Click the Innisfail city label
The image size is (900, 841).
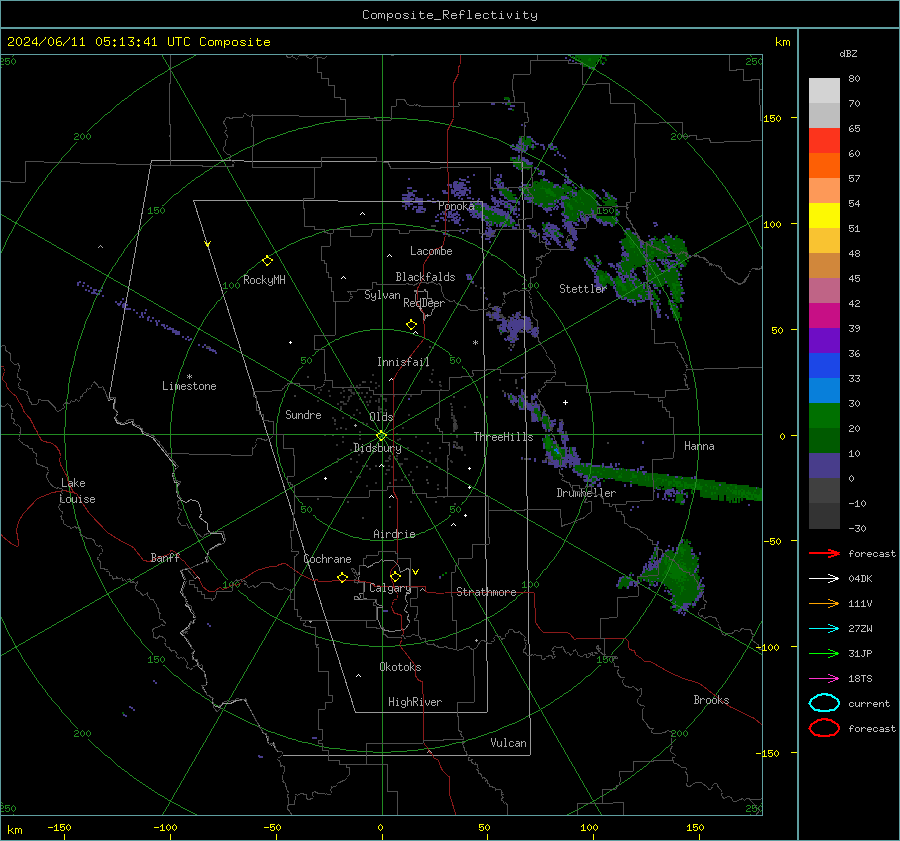point(403,362)
